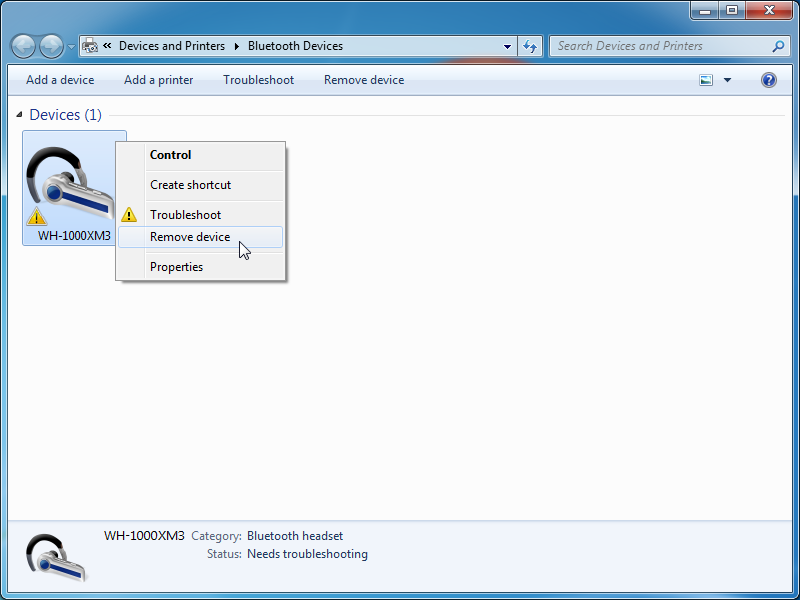Click Add a printer in toolbar
800x600 pixels.
click(159, 80)
